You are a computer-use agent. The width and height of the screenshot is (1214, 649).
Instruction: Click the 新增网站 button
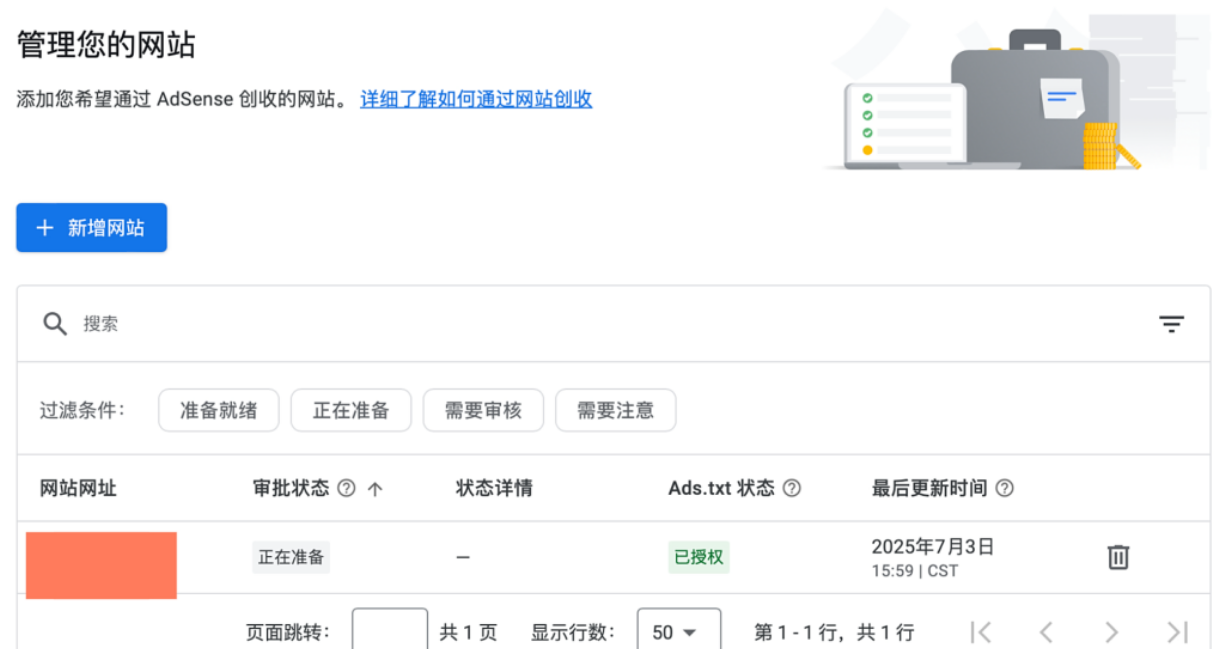(x=91, y=228)
